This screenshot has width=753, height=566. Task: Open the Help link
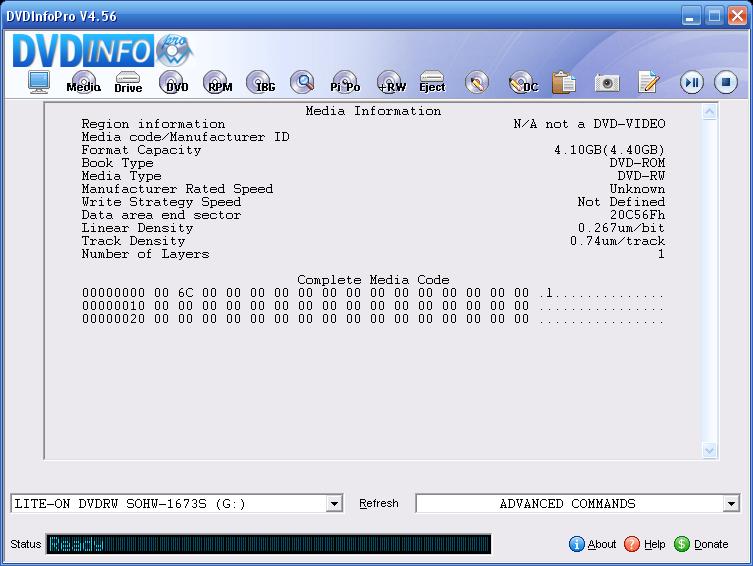(x=655, y=544)
